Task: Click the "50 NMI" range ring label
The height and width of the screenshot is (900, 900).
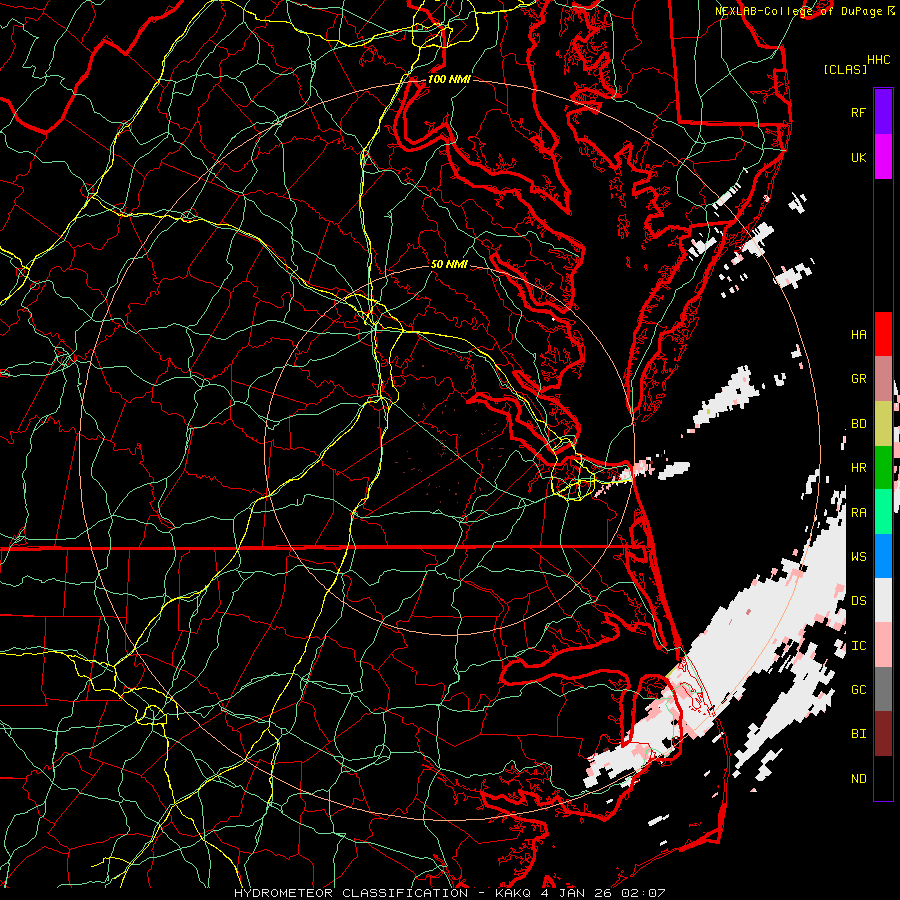Action: pos(449,264)
